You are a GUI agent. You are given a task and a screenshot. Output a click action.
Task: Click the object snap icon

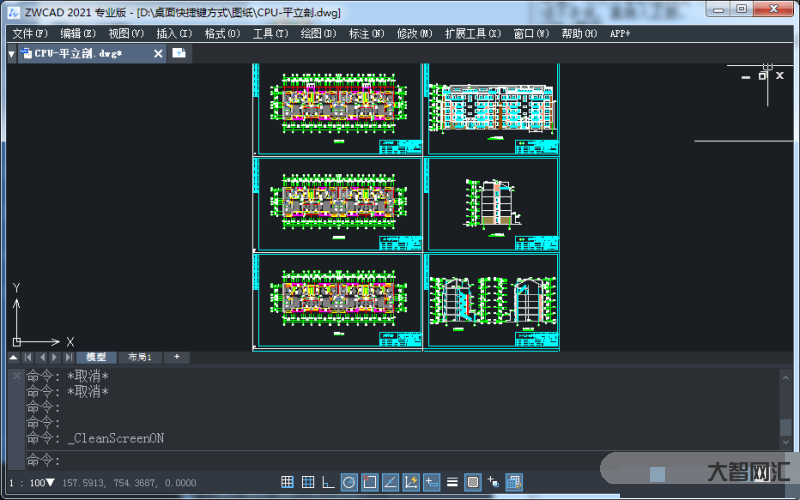(369, 483)
